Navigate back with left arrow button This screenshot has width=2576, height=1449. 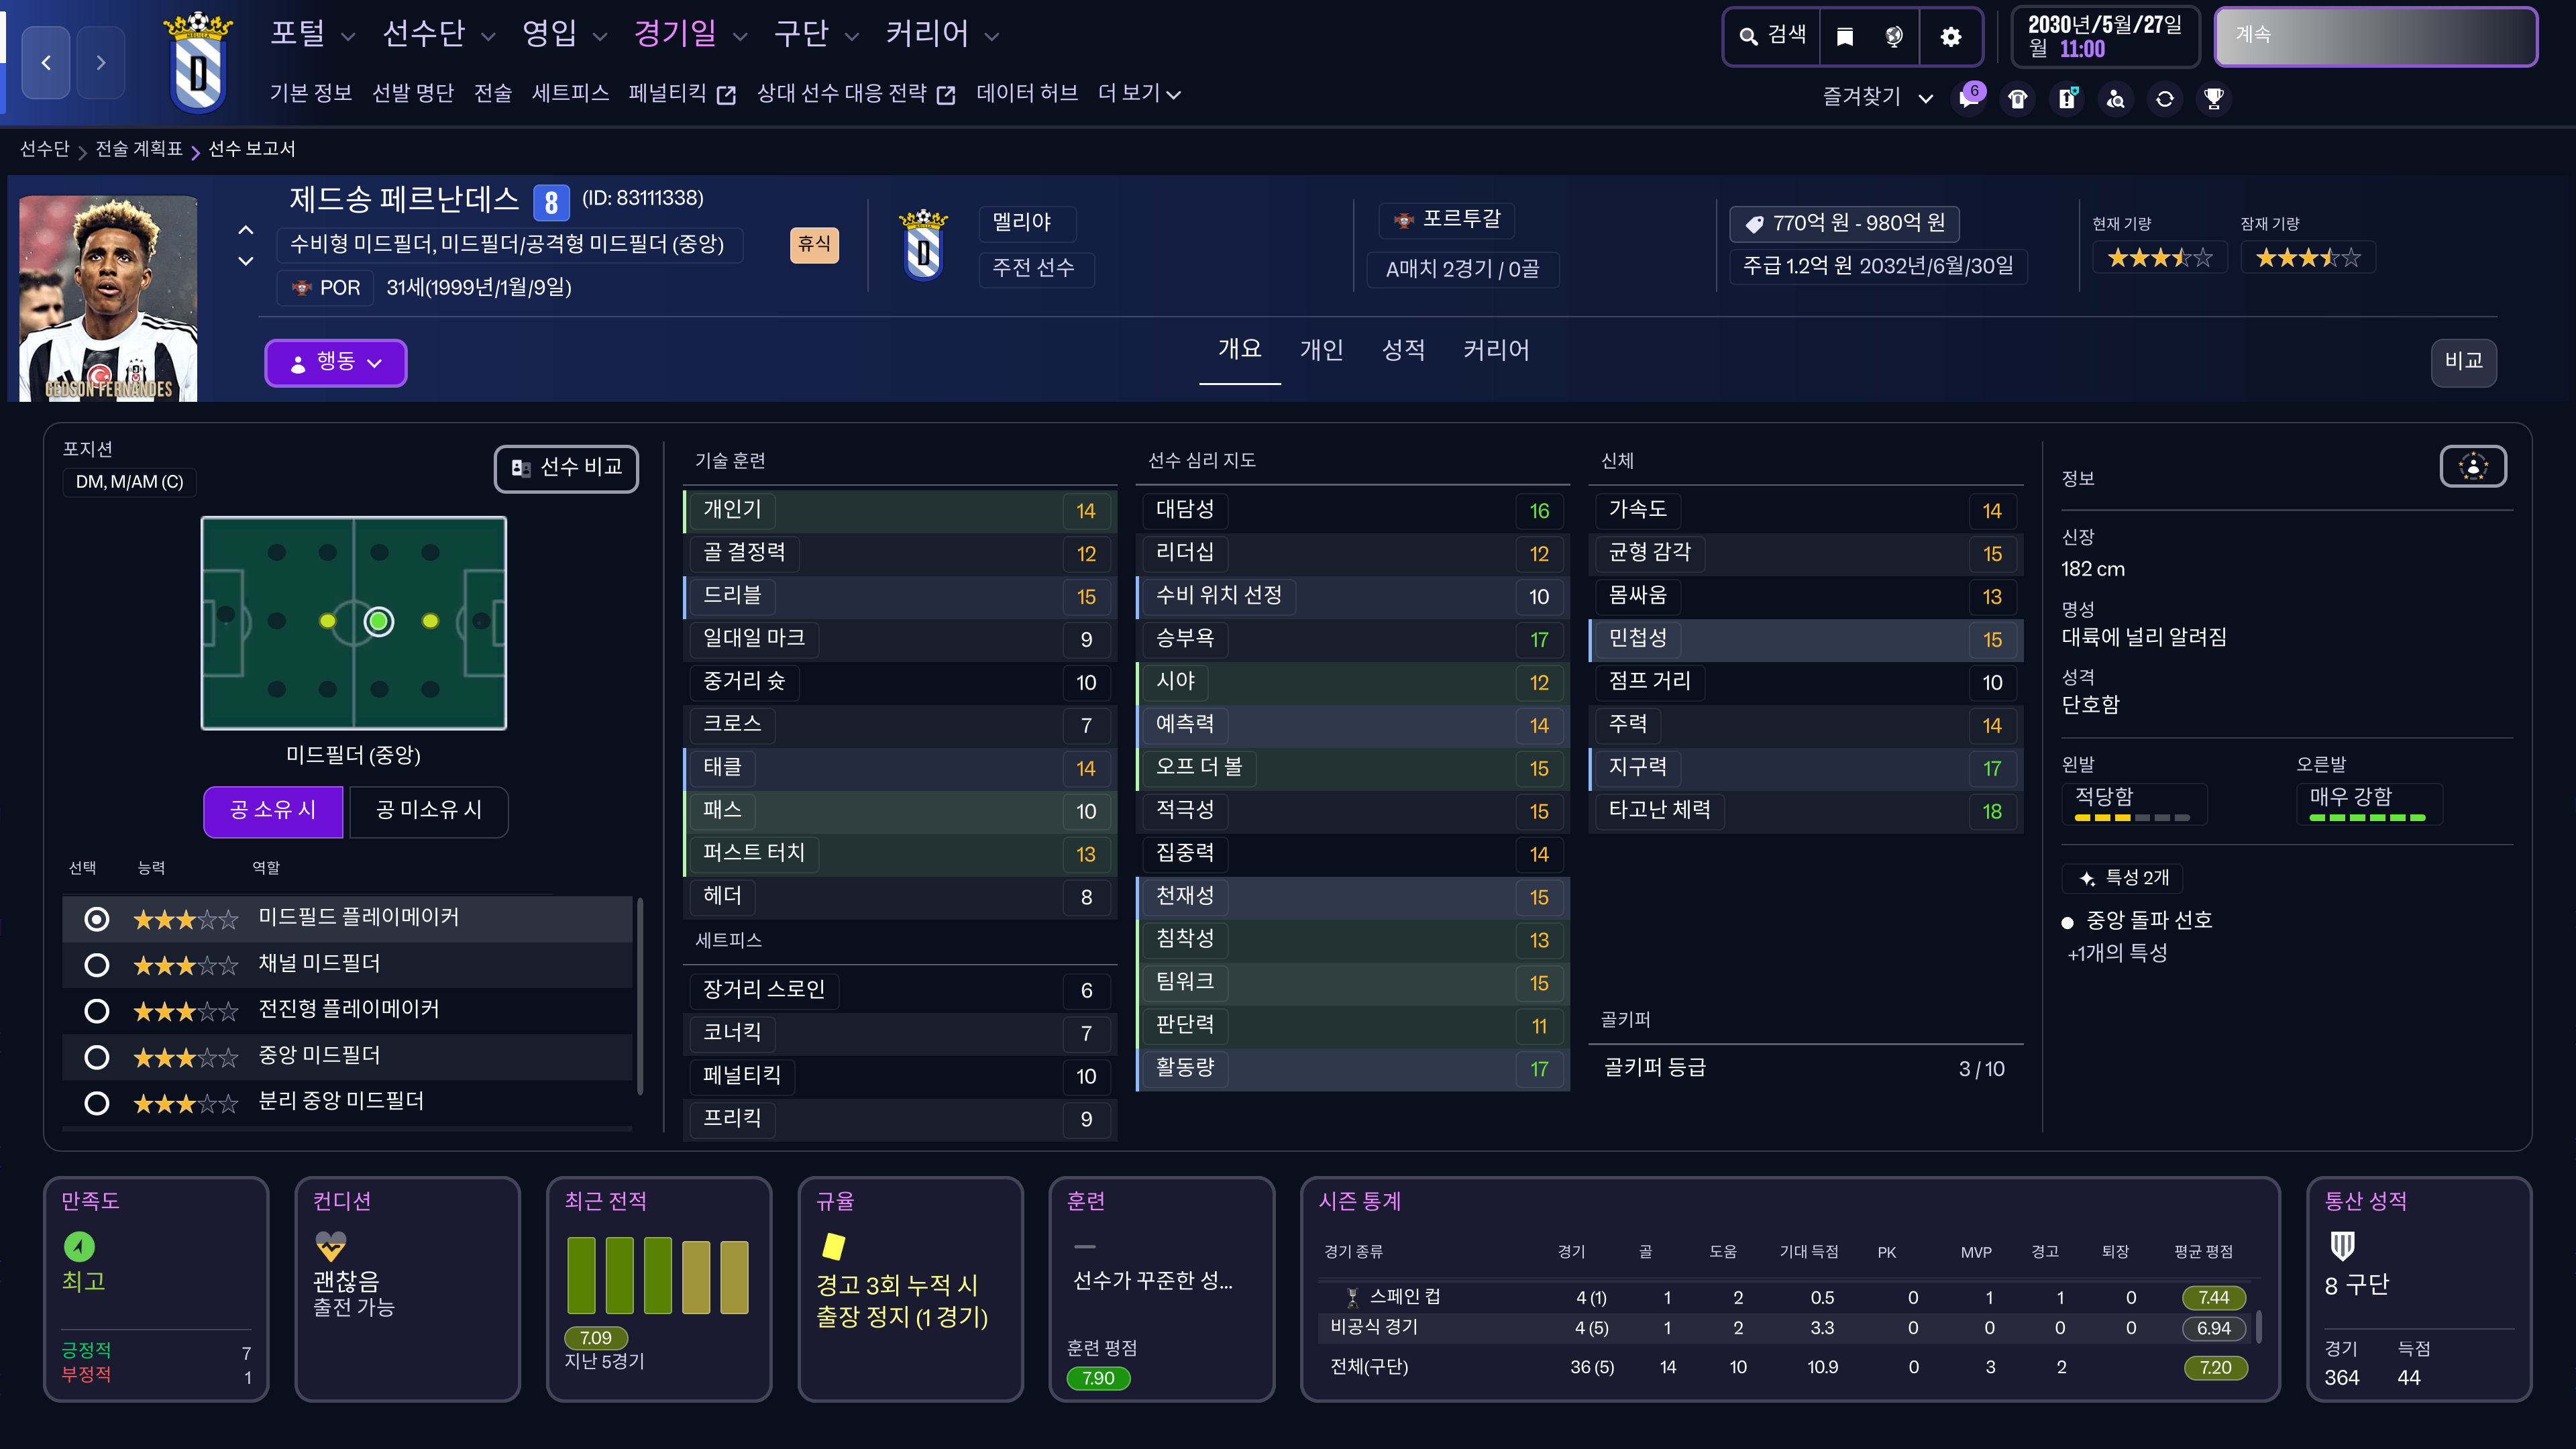pos(46,63)
